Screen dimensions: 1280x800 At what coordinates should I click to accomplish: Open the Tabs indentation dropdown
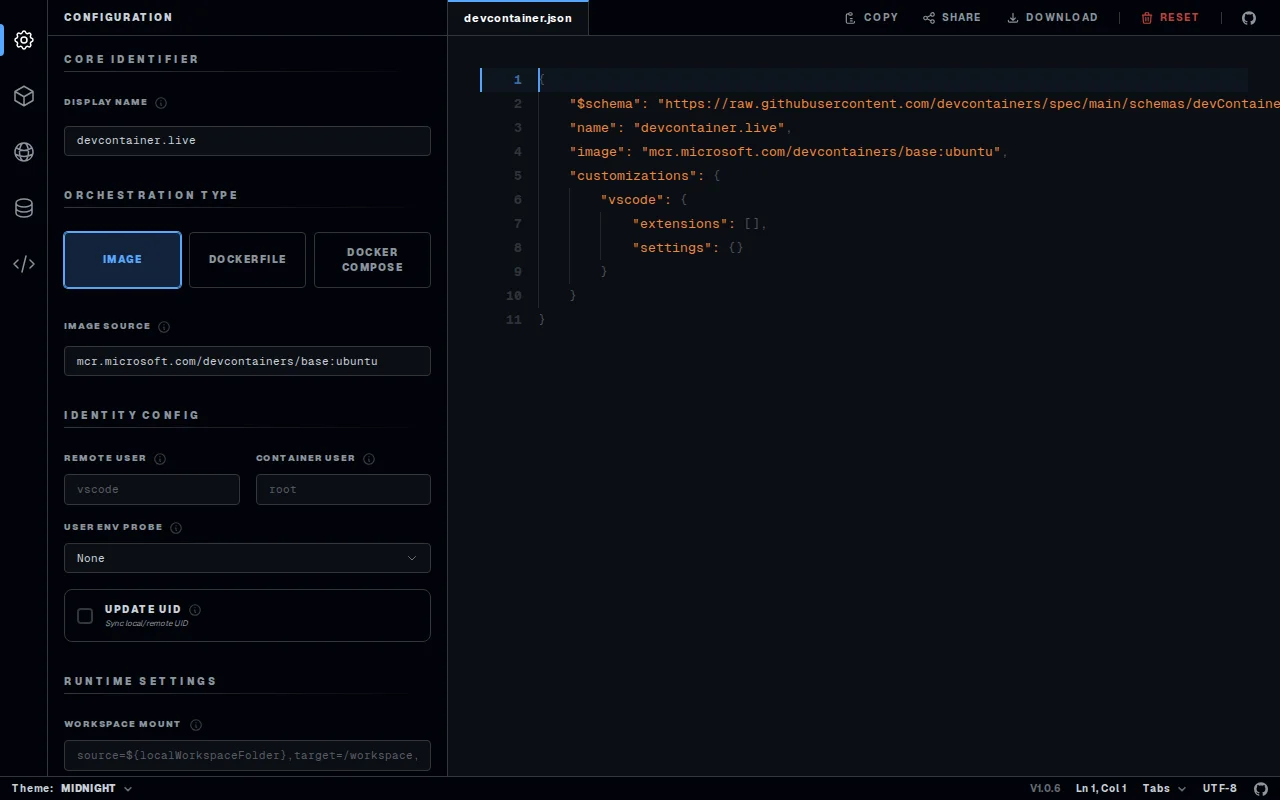(1164, 788)
